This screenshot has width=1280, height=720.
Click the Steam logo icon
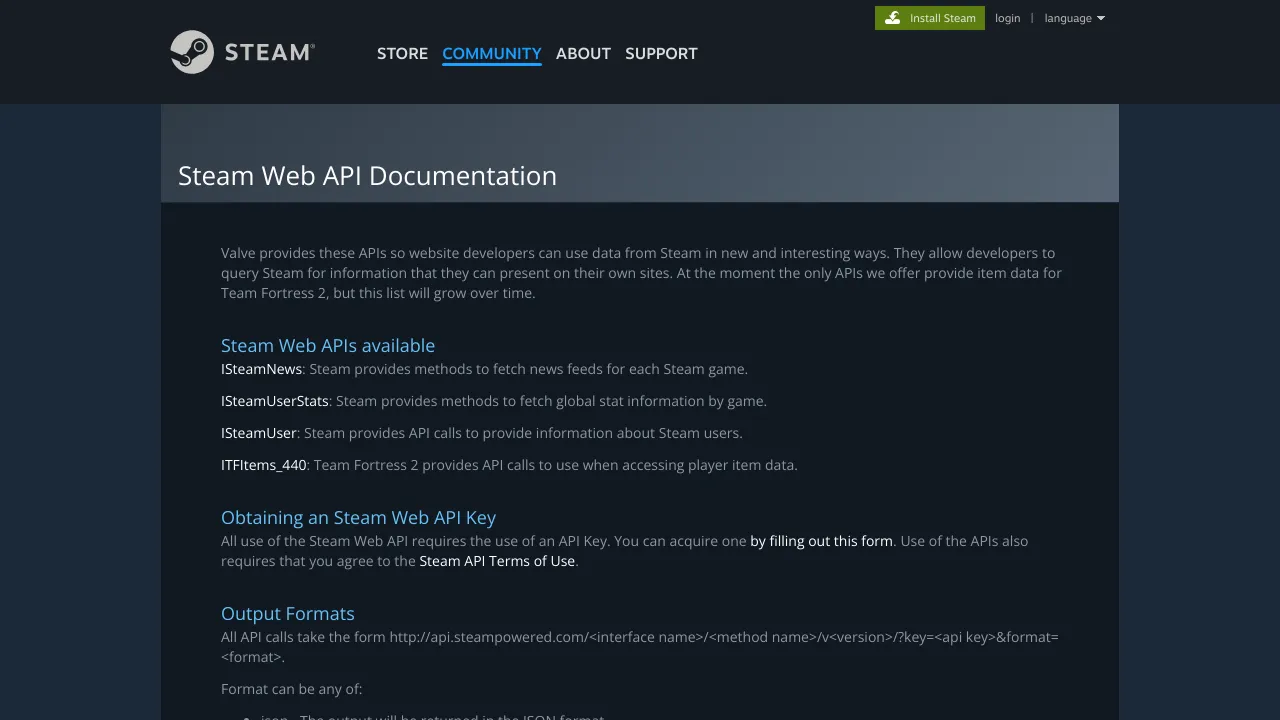pos(192,52)
